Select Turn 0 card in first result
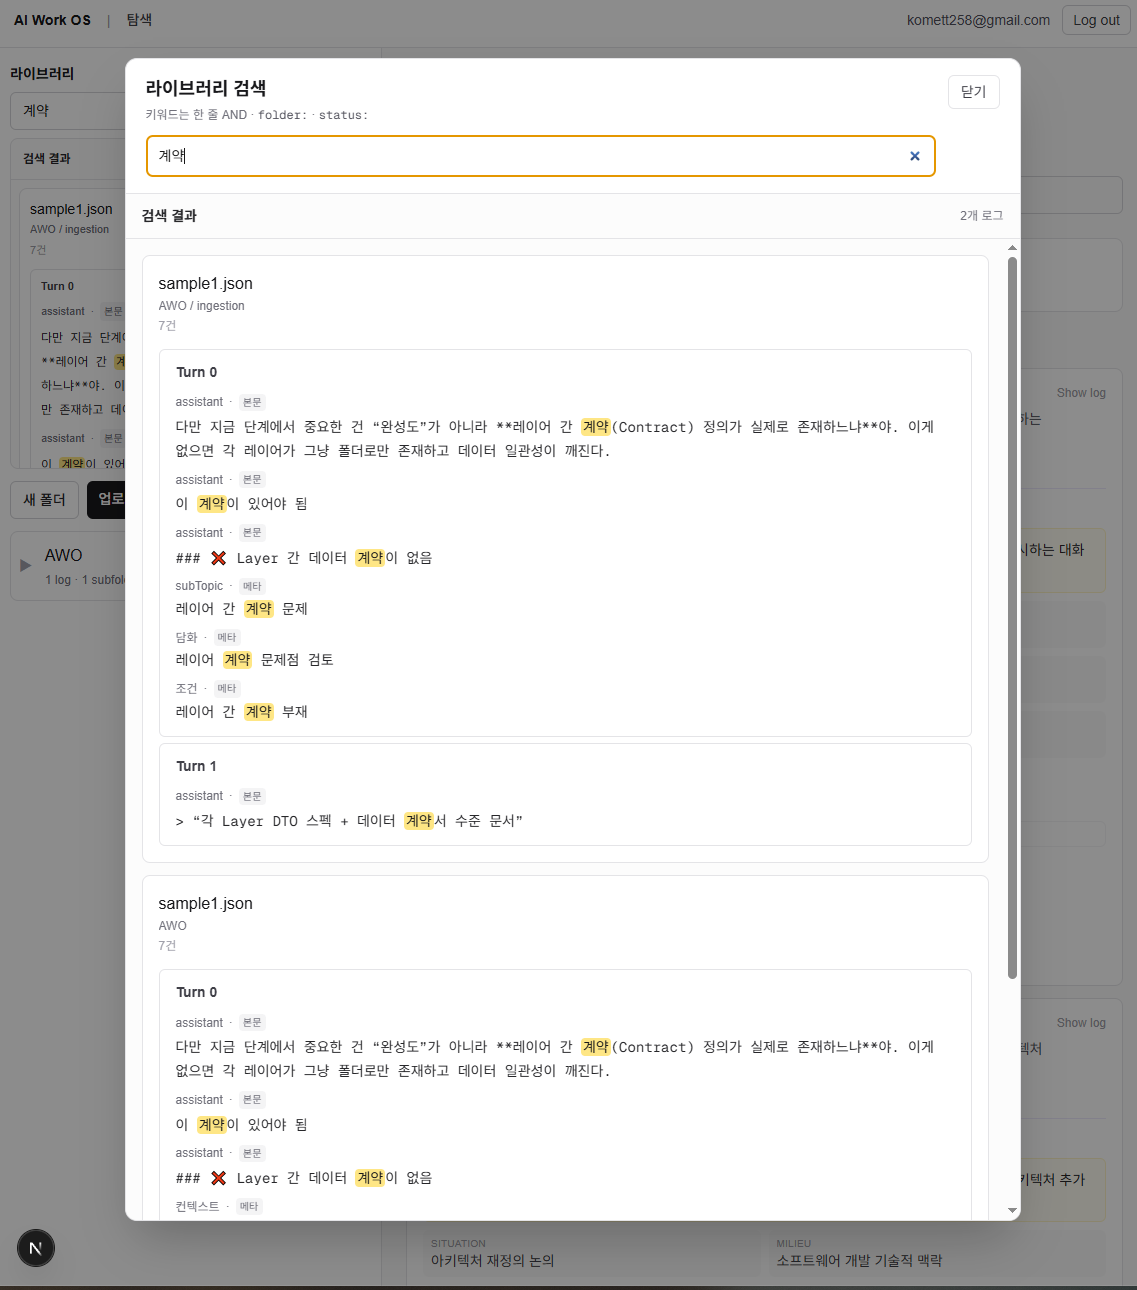This screenshot has width=1137, height=1290. pos(565,543)
